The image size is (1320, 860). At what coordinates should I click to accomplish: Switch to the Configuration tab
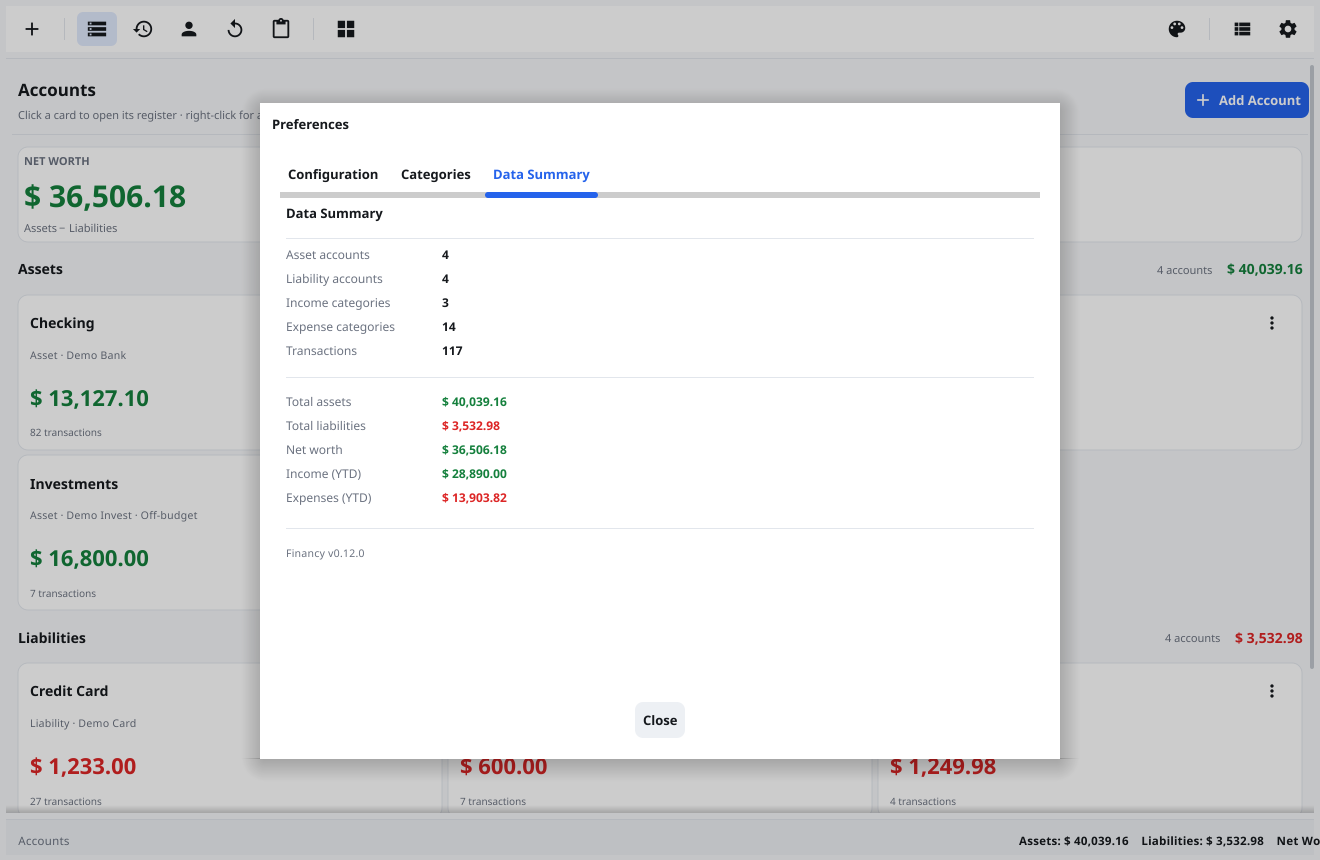(333, 174)
